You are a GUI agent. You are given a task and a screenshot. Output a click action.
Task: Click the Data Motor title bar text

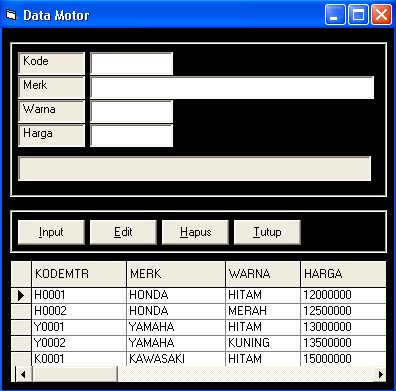coord(56,15)
